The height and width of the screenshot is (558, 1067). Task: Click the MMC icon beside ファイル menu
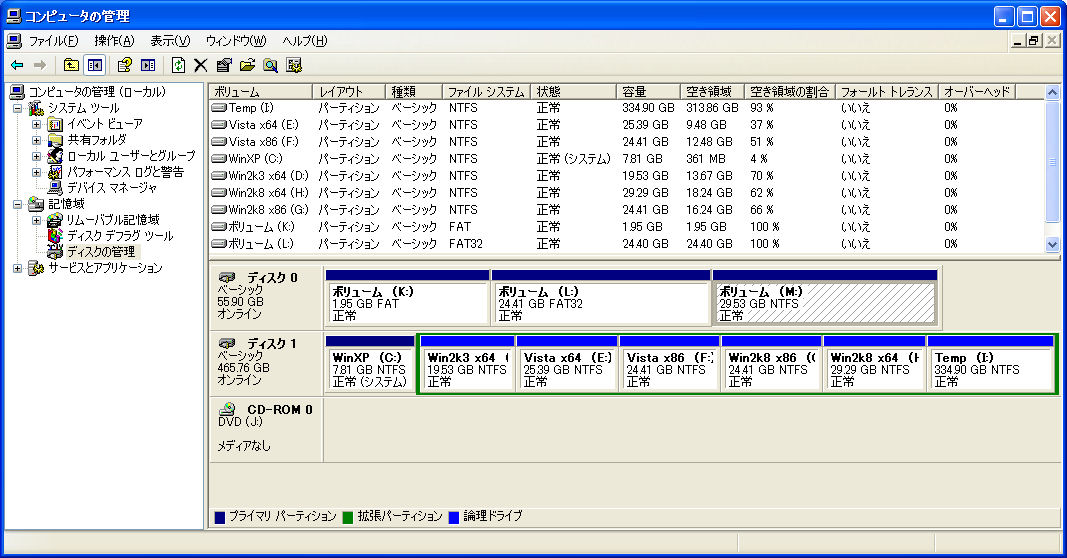pos(14,41)
